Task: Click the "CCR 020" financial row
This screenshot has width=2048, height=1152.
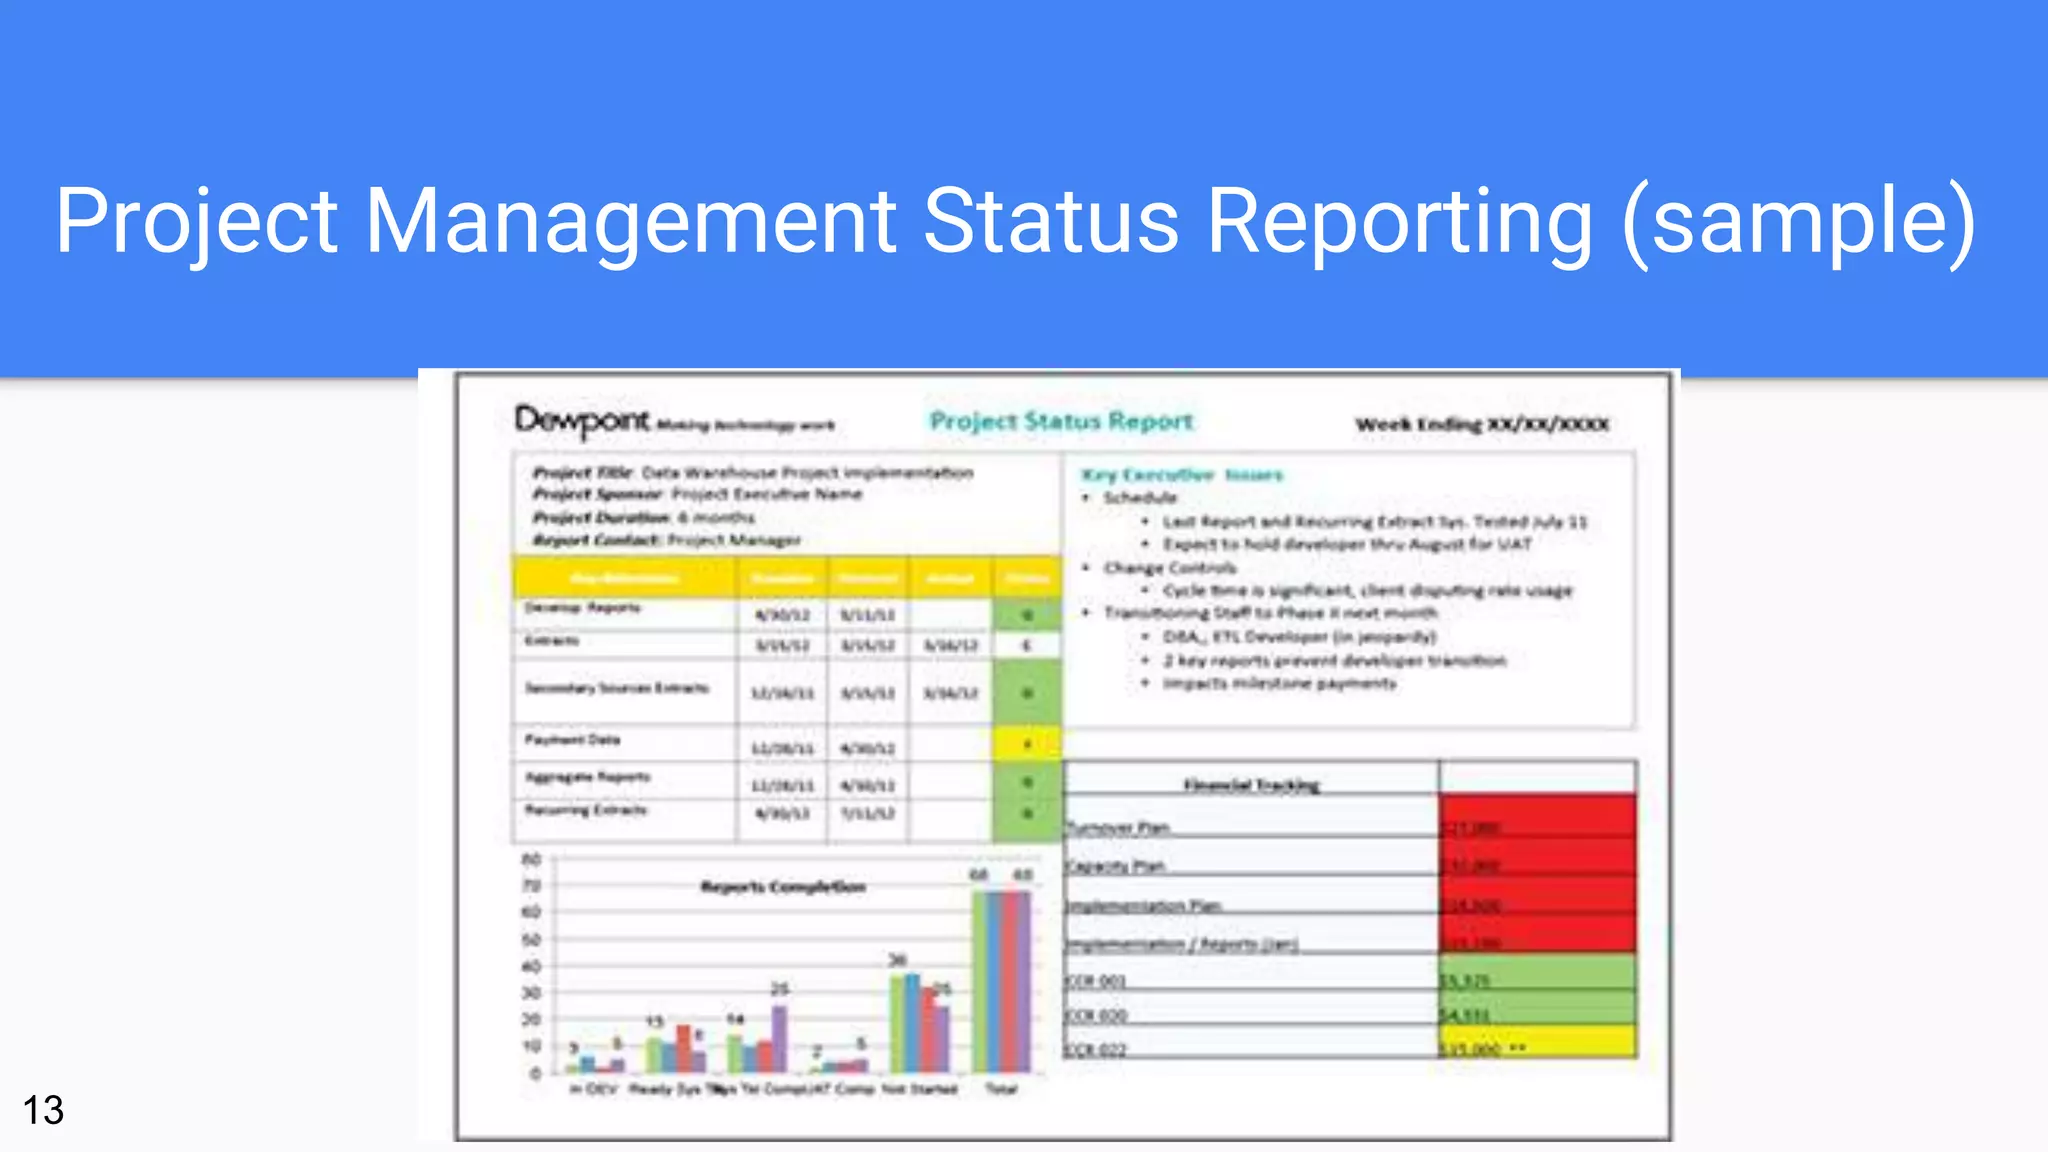Action: tap(1350, 1008)
